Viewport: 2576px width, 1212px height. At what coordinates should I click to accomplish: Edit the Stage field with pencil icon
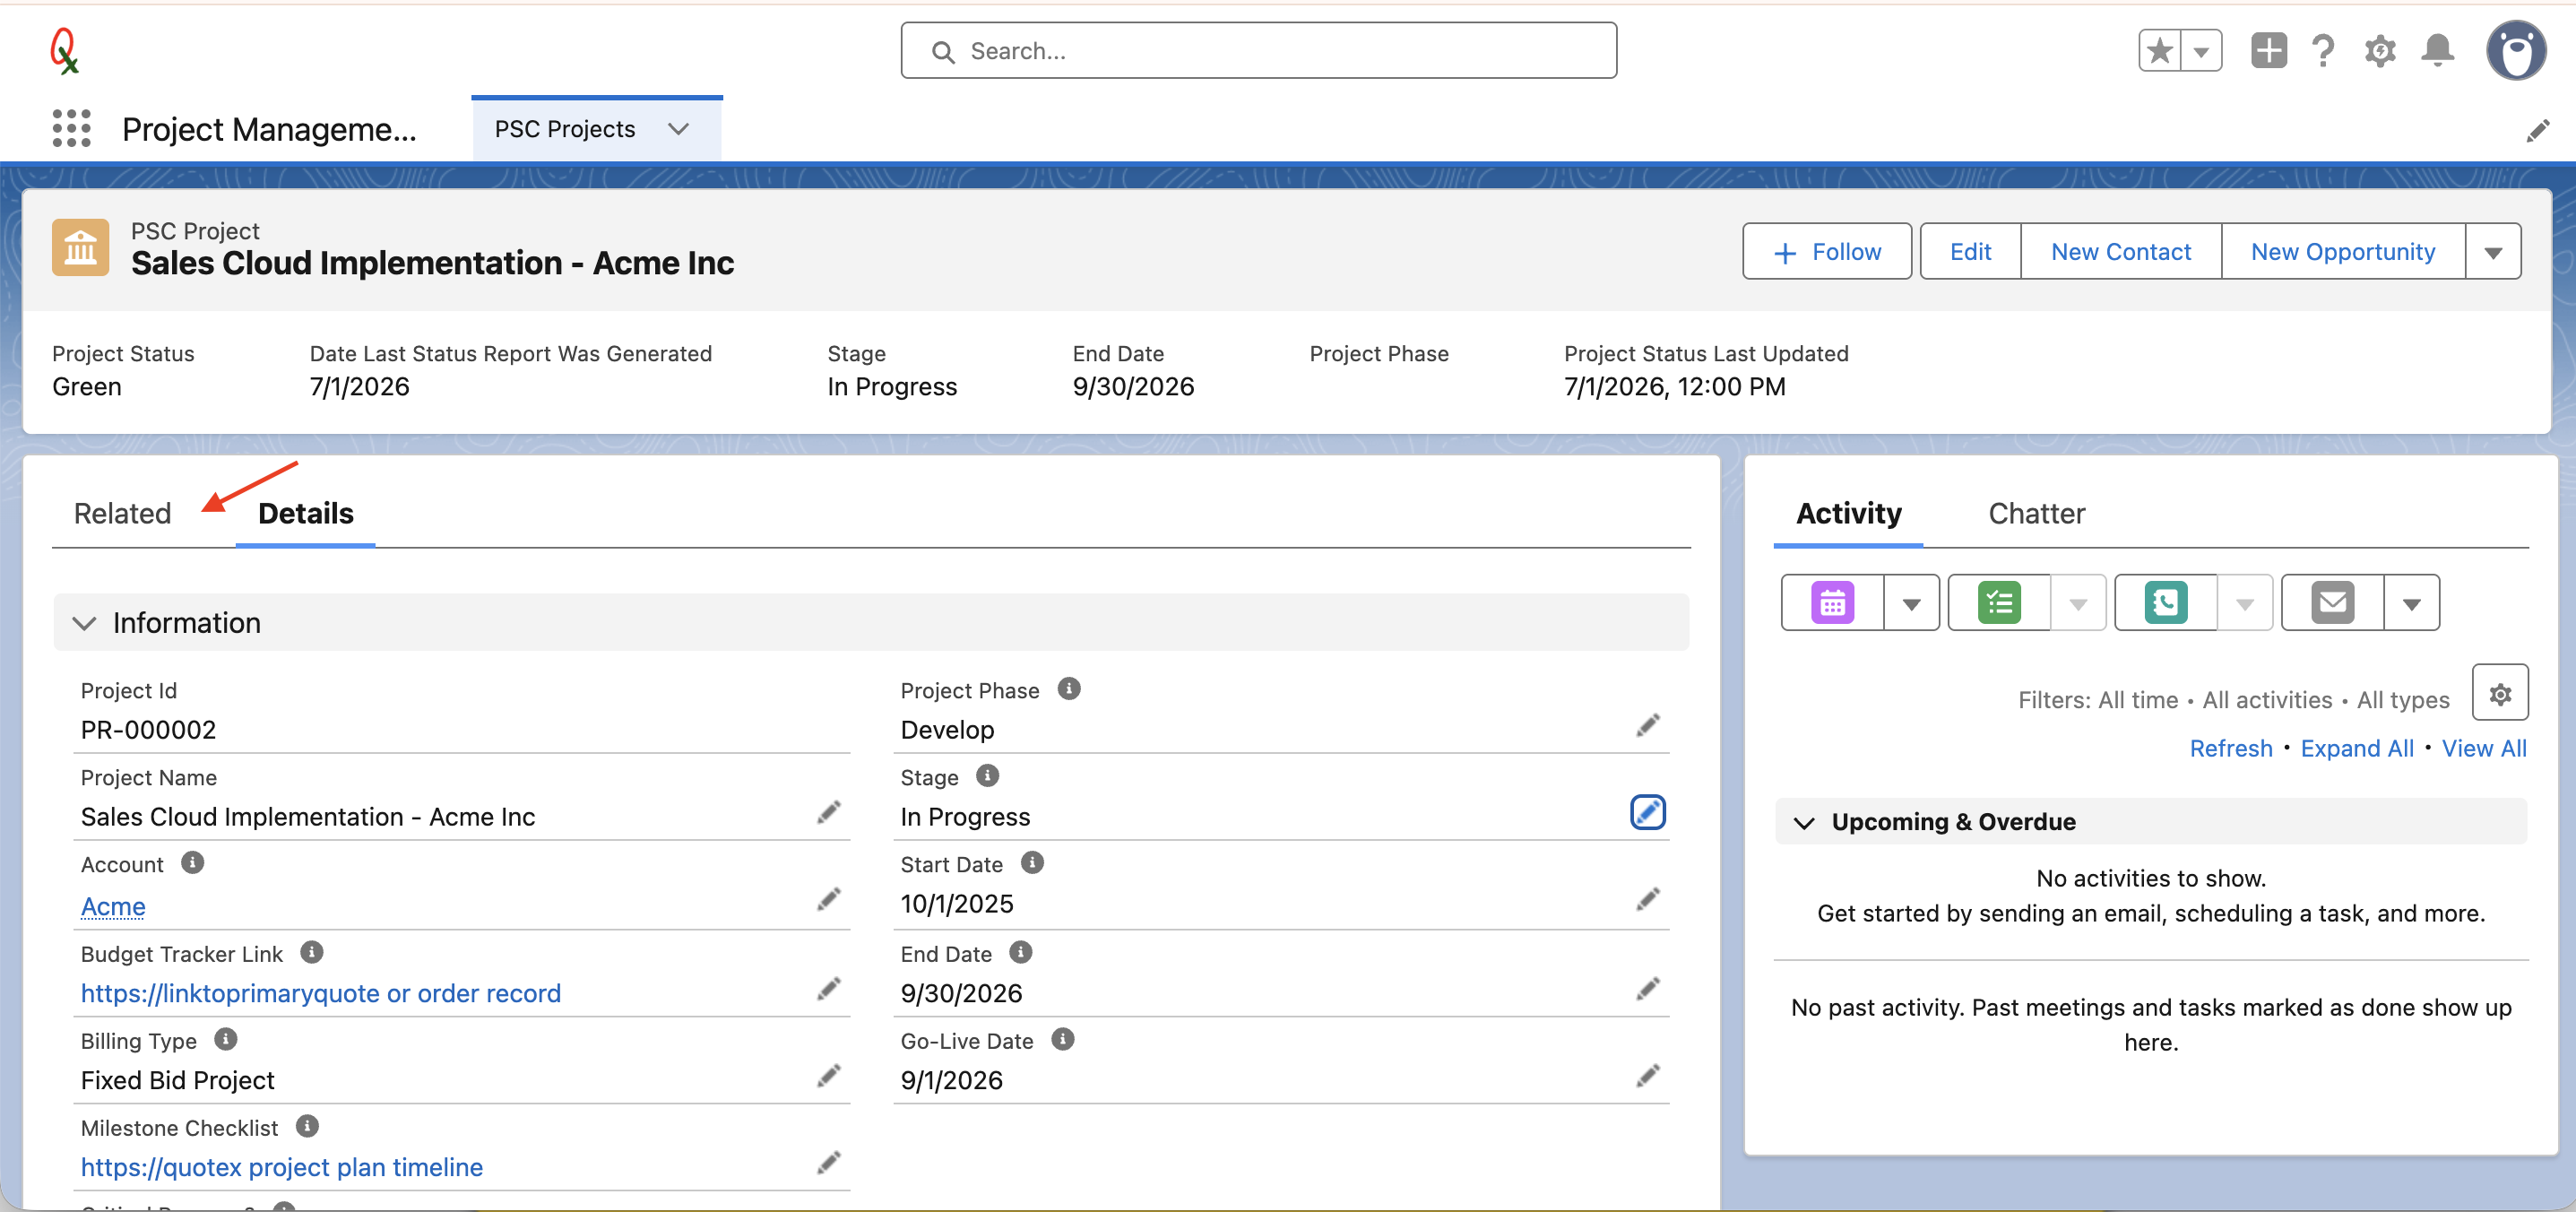(1647, 813)
